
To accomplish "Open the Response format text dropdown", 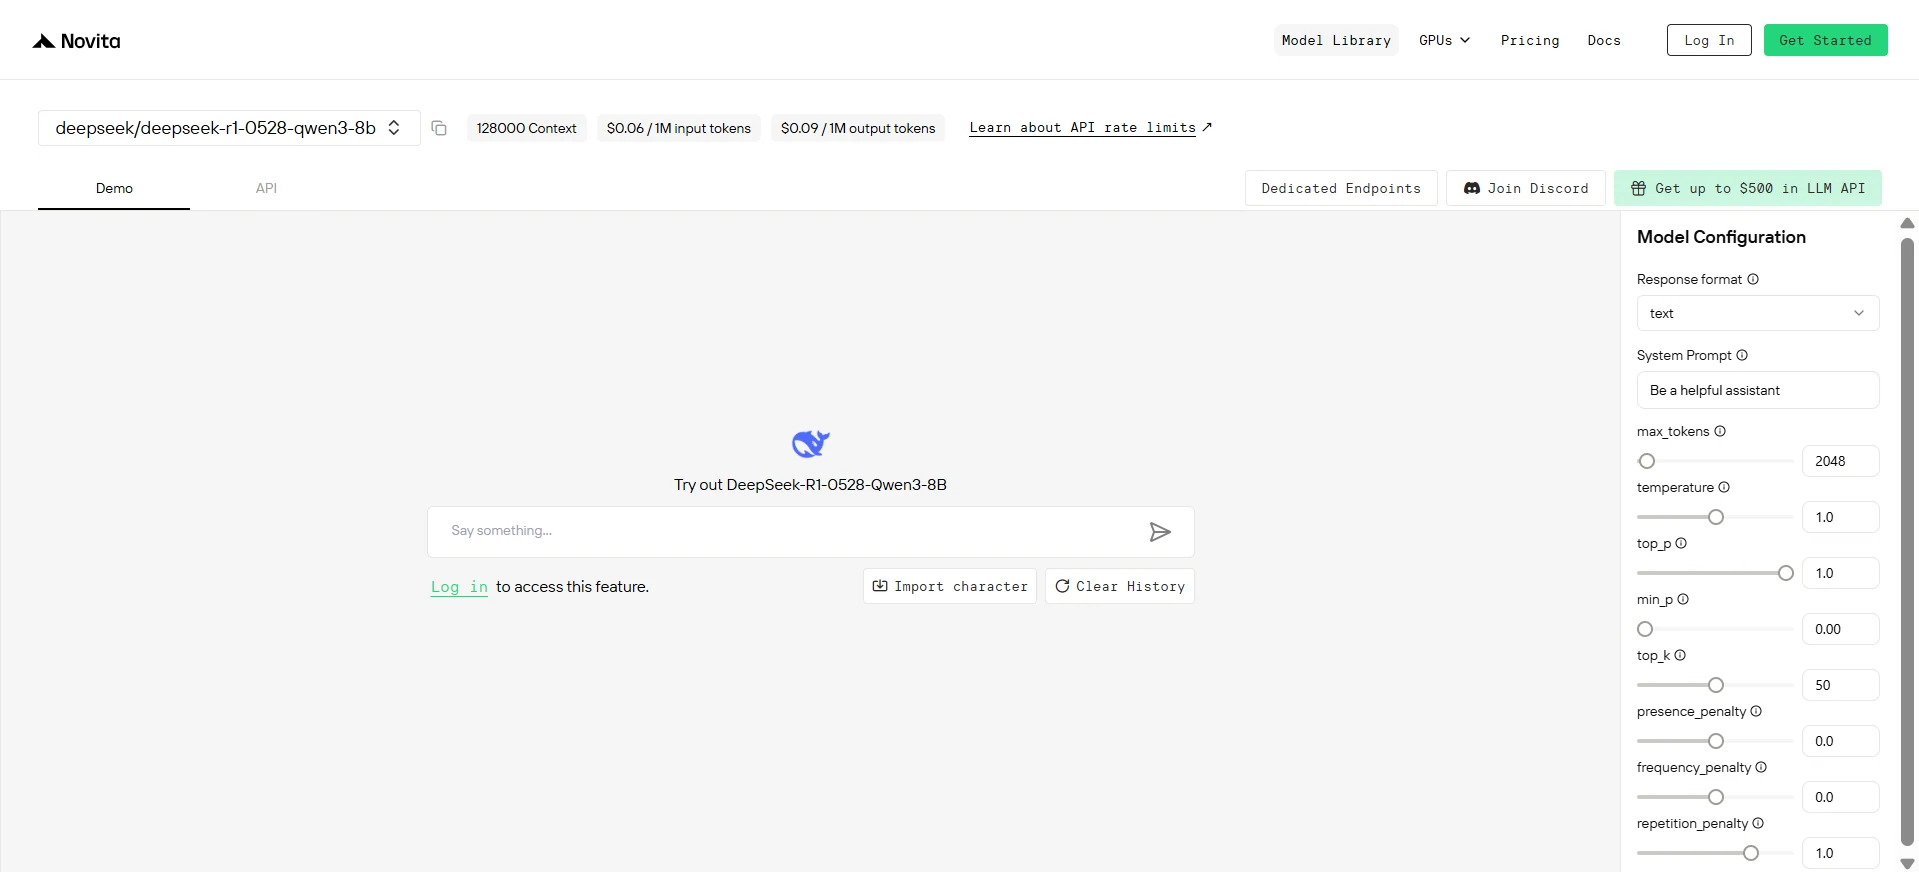I will (x=1757, y=313).
